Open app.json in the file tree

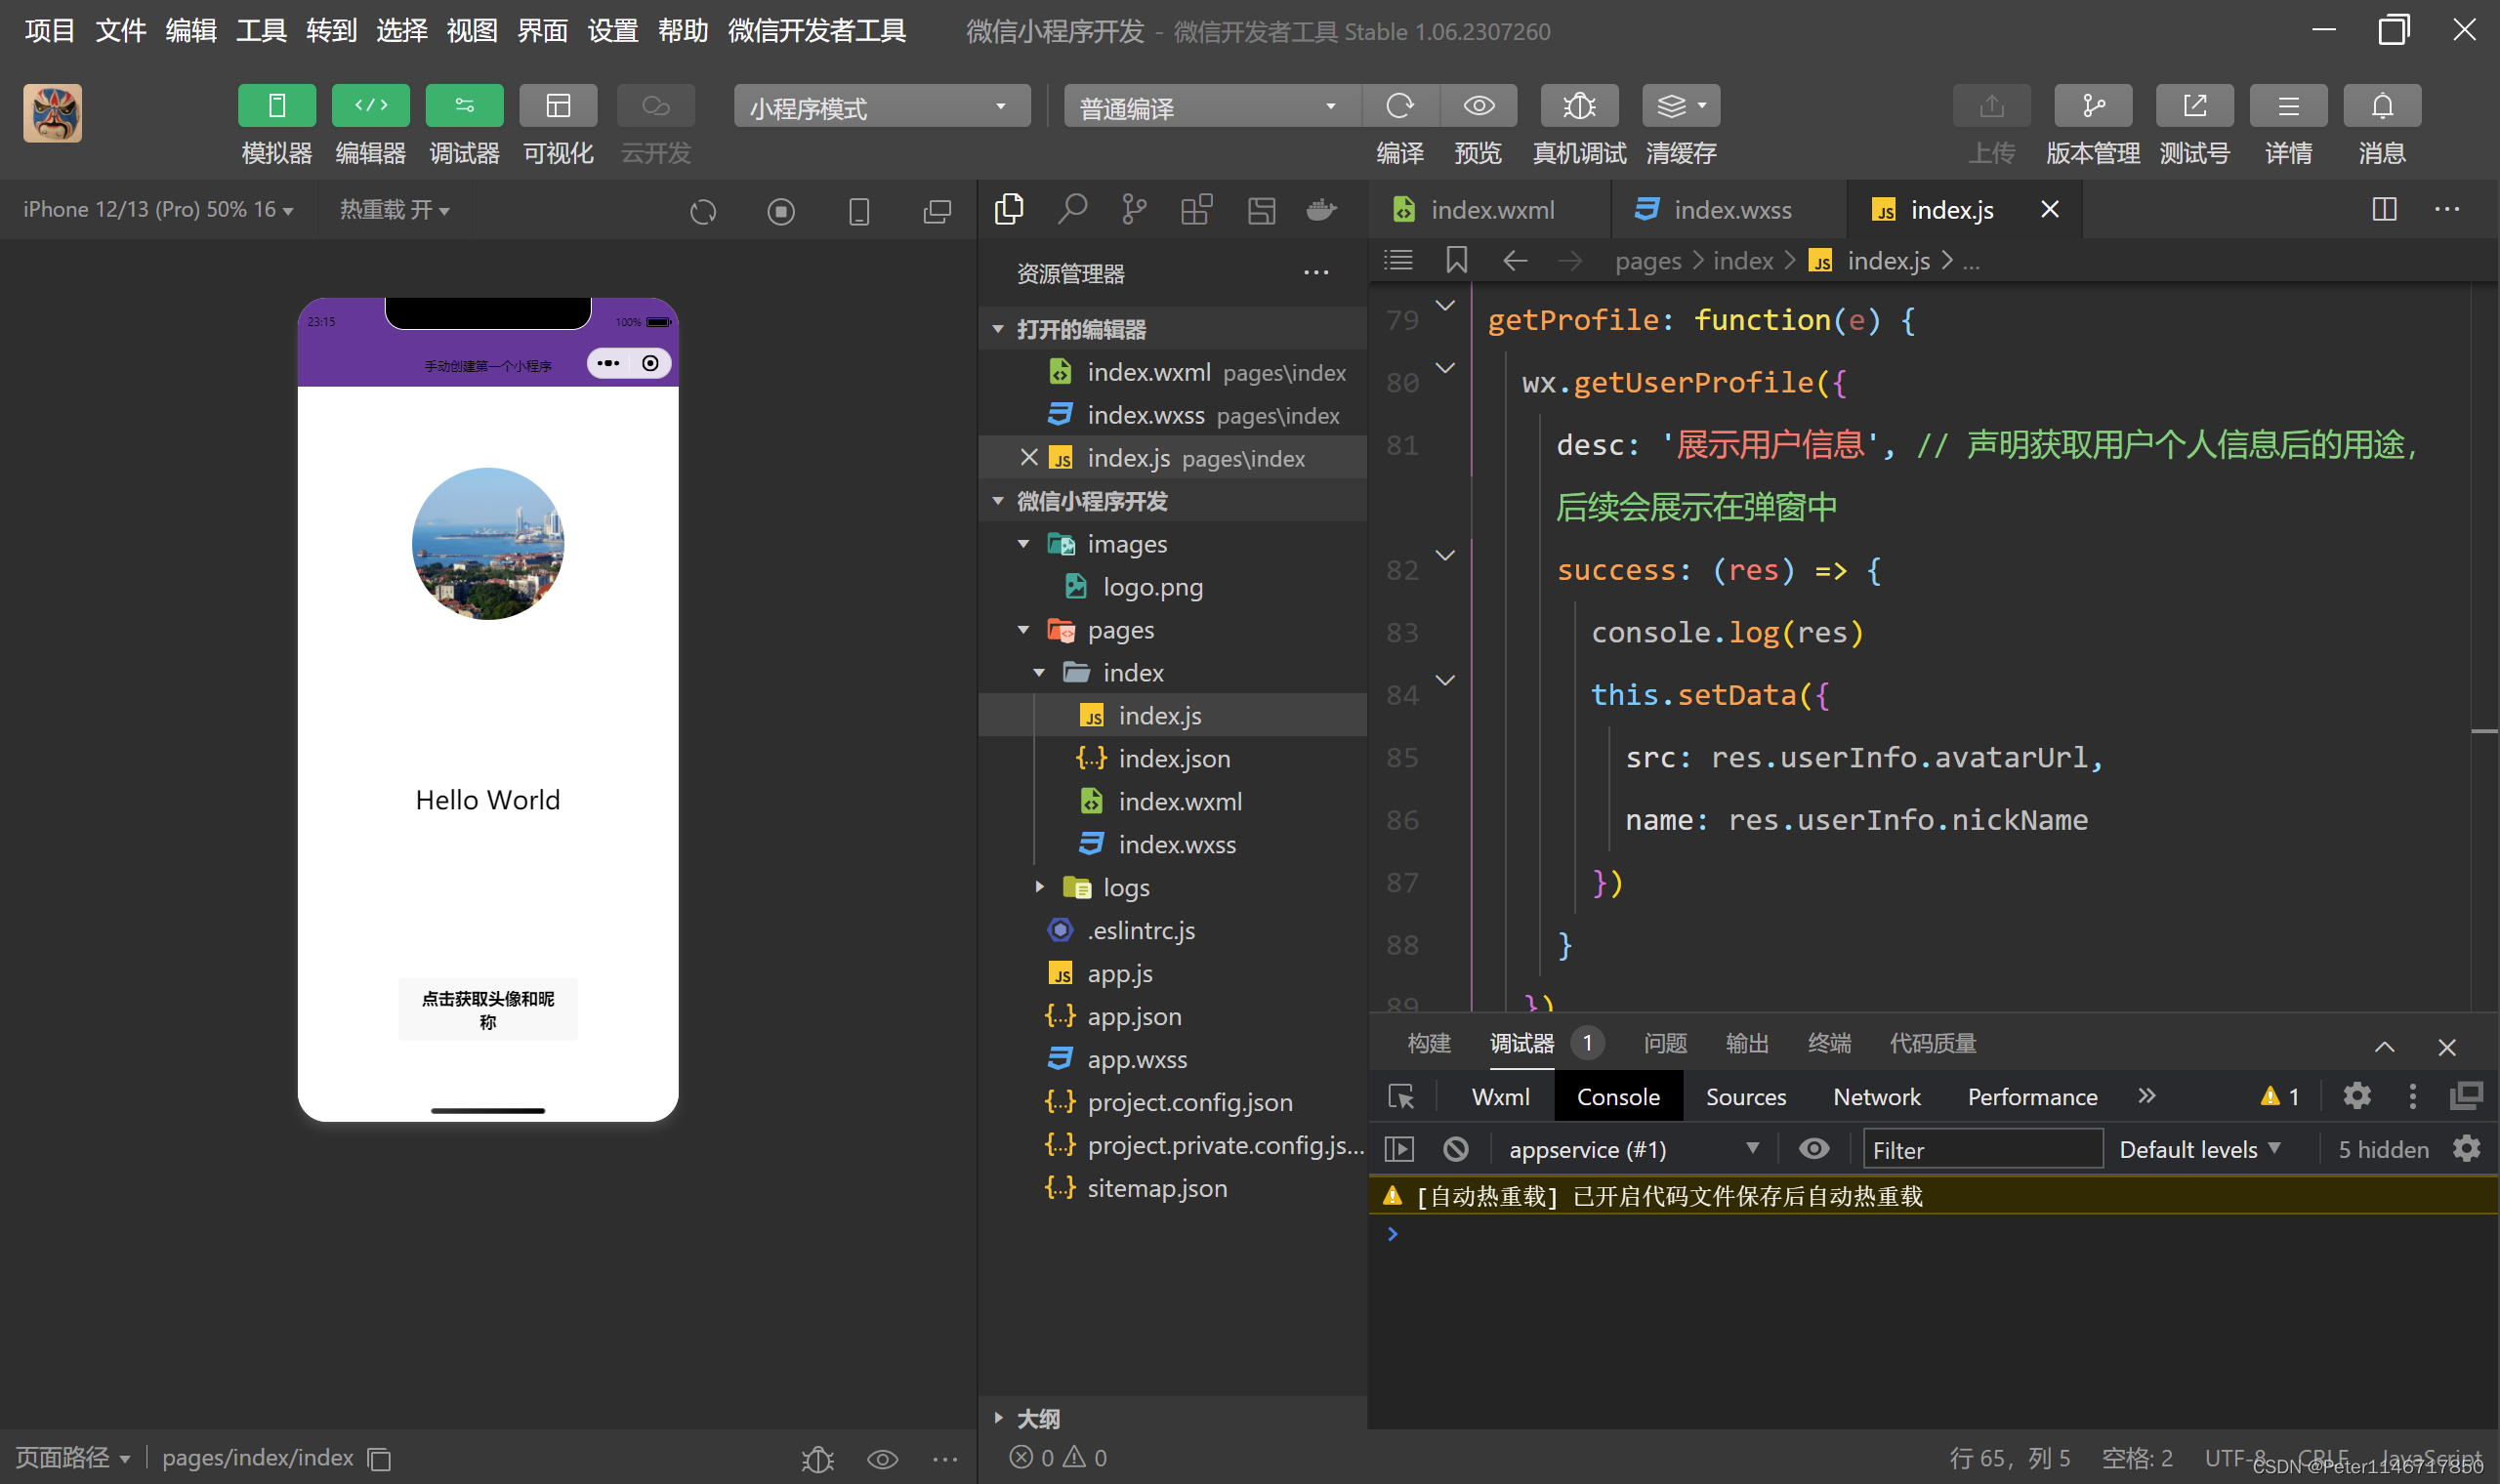pos(1134,1016)
